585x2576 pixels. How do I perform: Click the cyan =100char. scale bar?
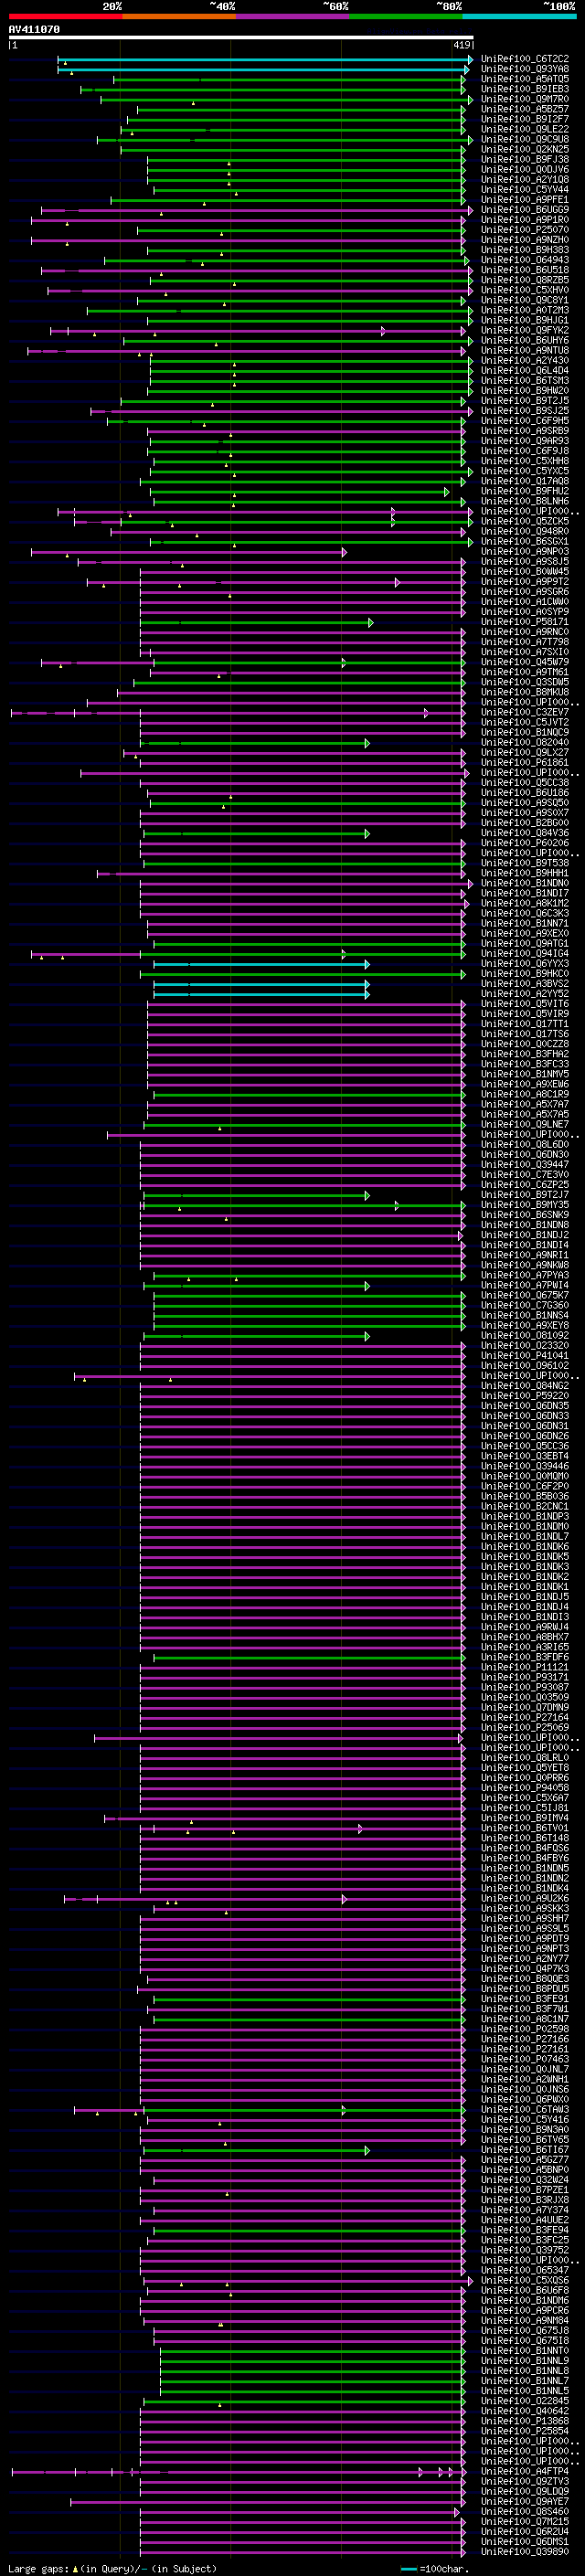coord(409,2569)
